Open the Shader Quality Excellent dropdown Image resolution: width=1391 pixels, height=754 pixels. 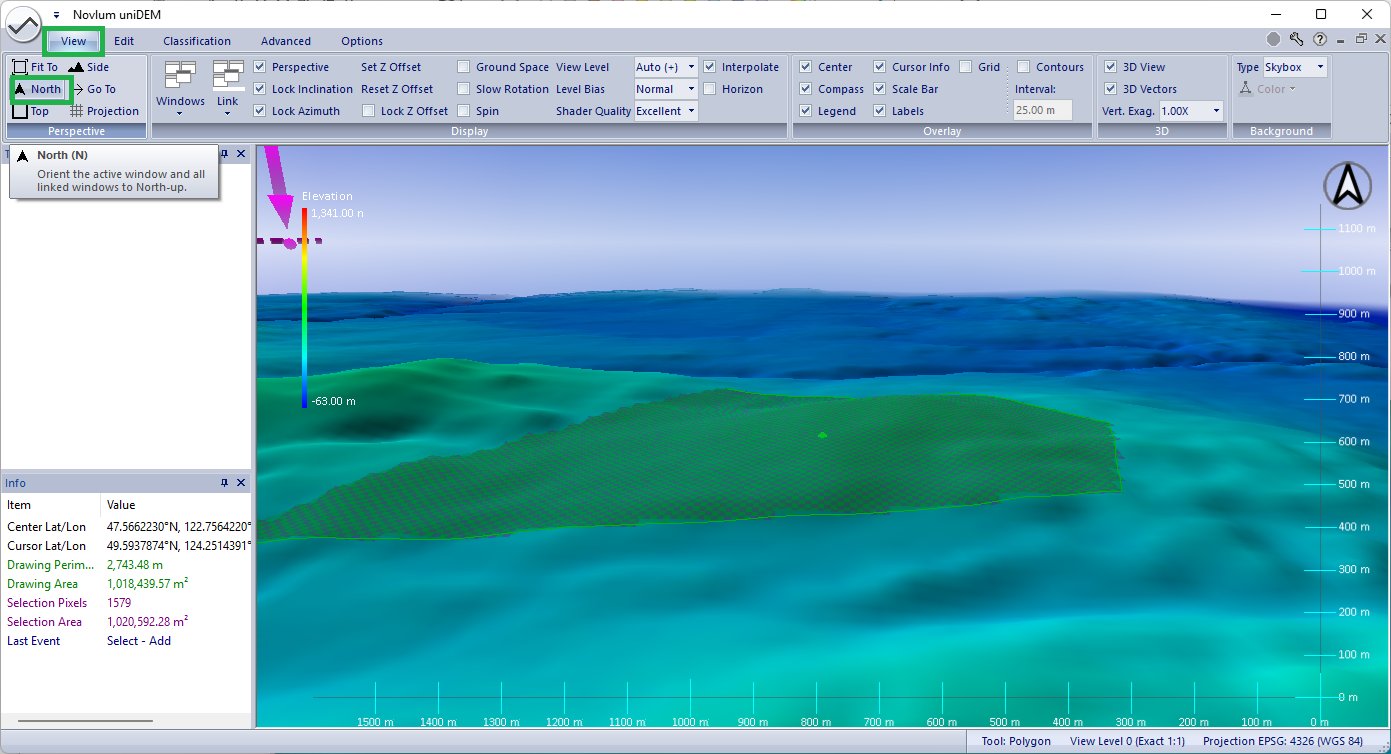[x=666, y=111]
